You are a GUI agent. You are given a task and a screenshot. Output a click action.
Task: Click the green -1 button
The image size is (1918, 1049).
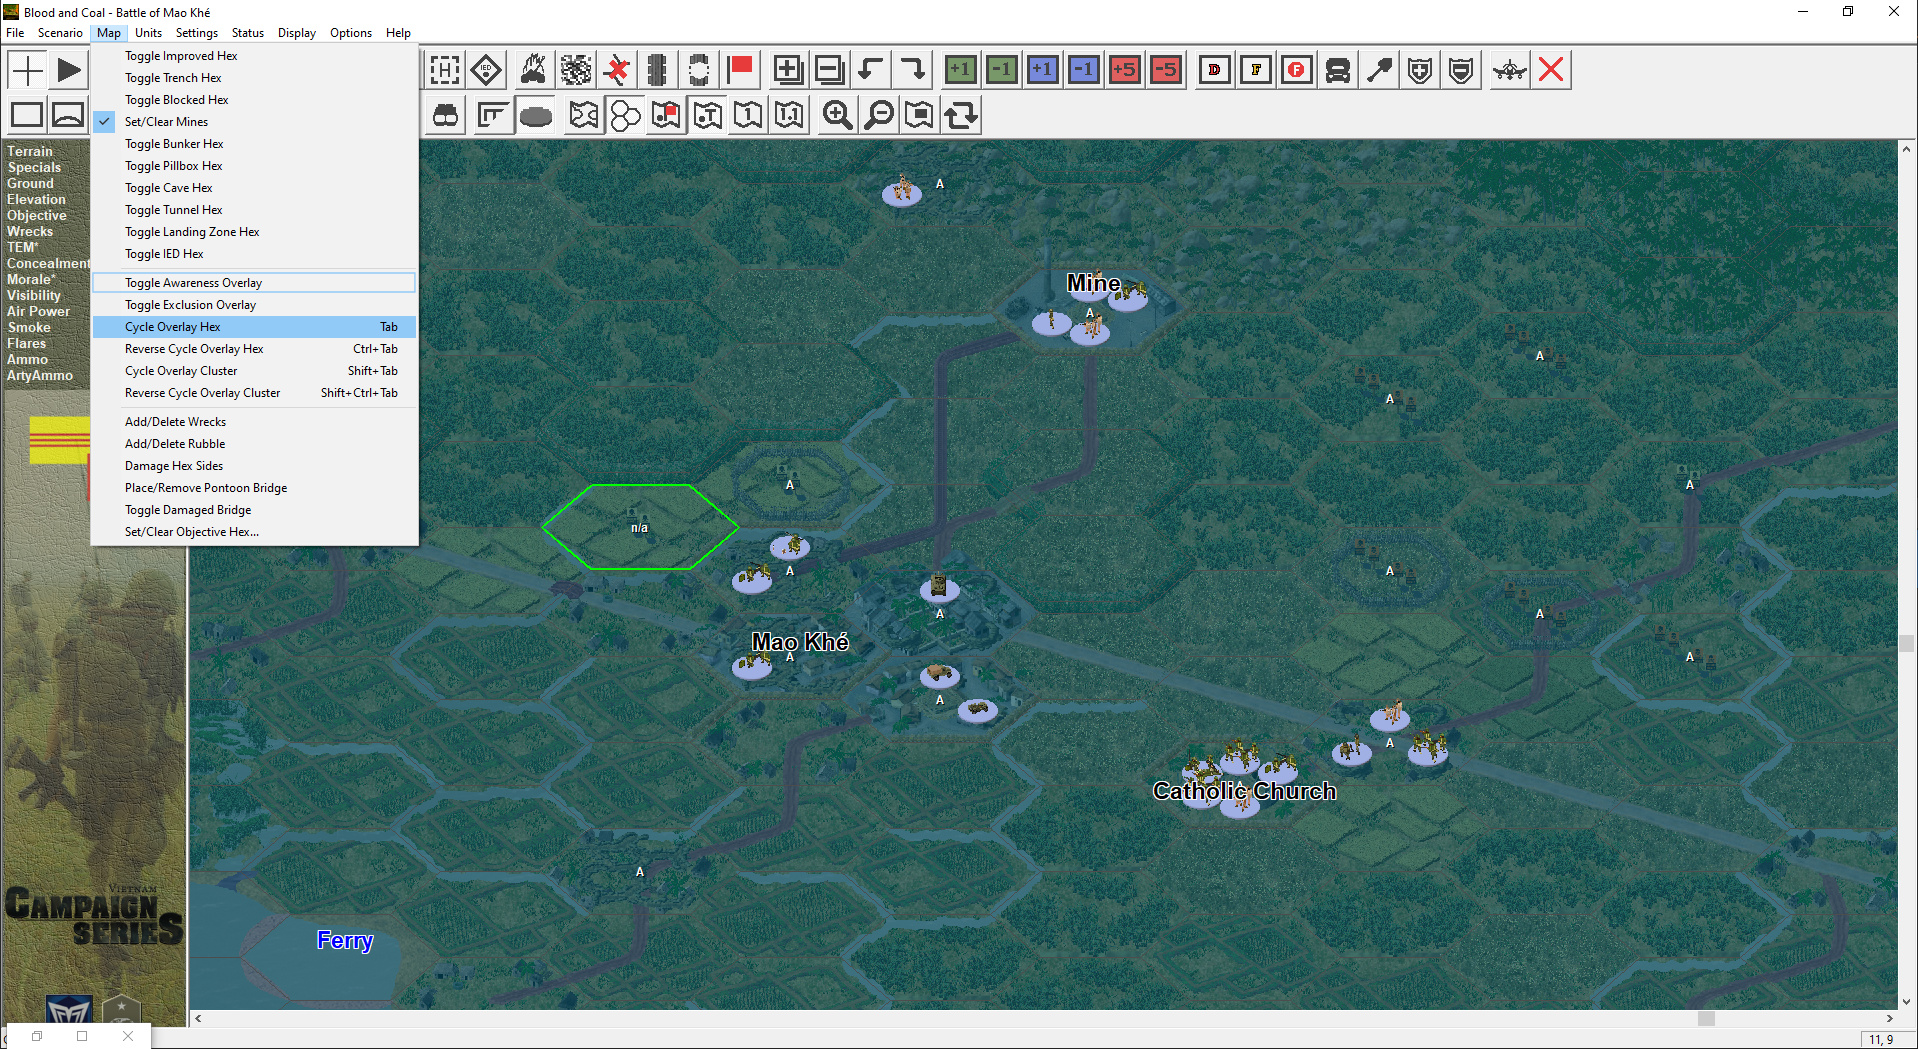[1002, 70]
